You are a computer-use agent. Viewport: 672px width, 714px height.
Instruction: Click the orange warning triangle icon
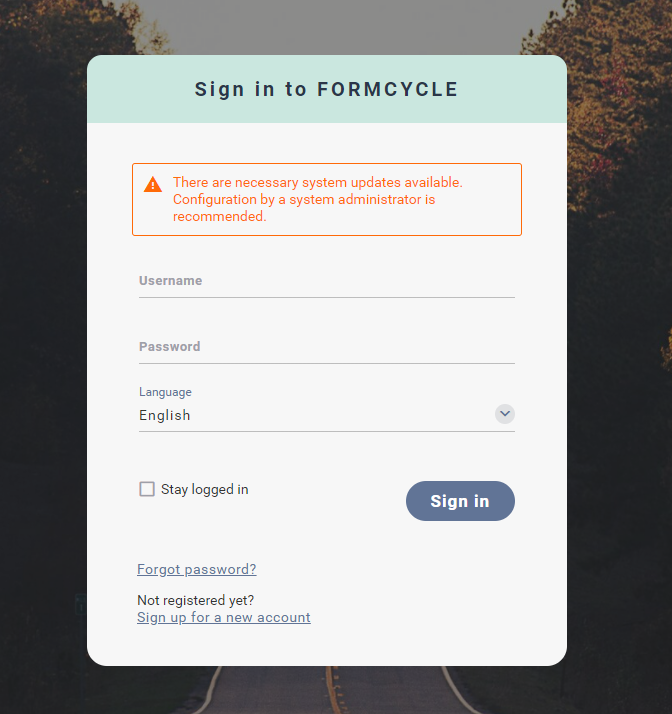153,184
